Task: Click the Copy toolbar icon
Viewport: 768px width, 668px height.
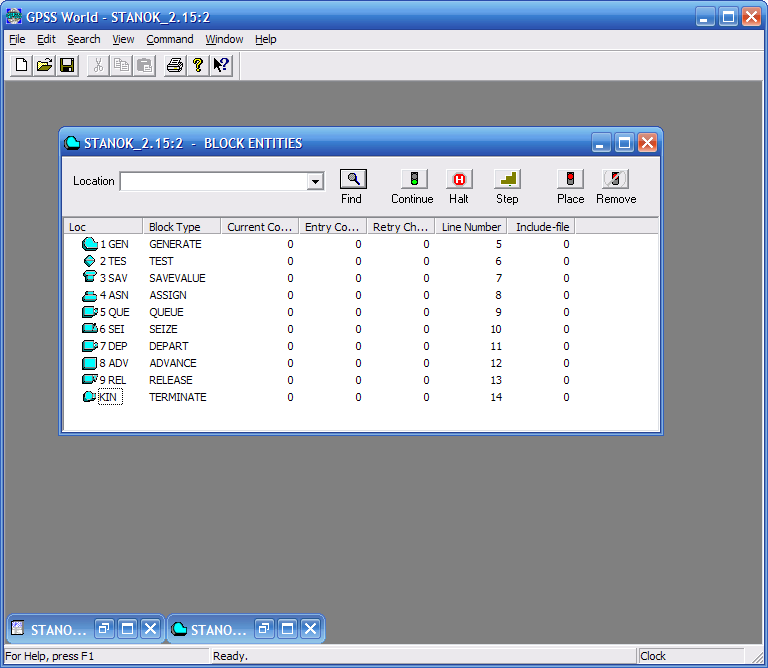Action: [121, 65]
